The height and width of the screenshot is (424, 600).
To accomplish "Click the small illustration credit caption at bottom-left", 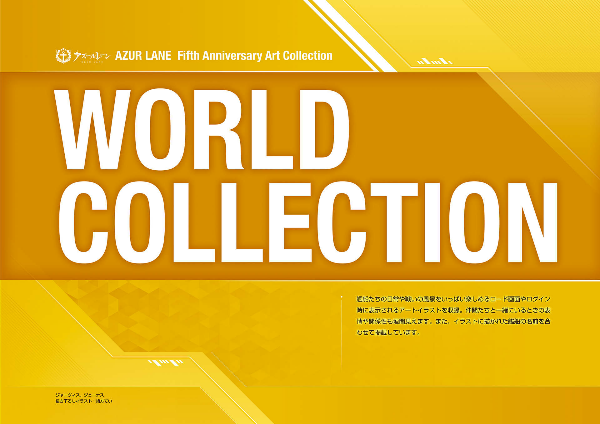I will [84, 398].
